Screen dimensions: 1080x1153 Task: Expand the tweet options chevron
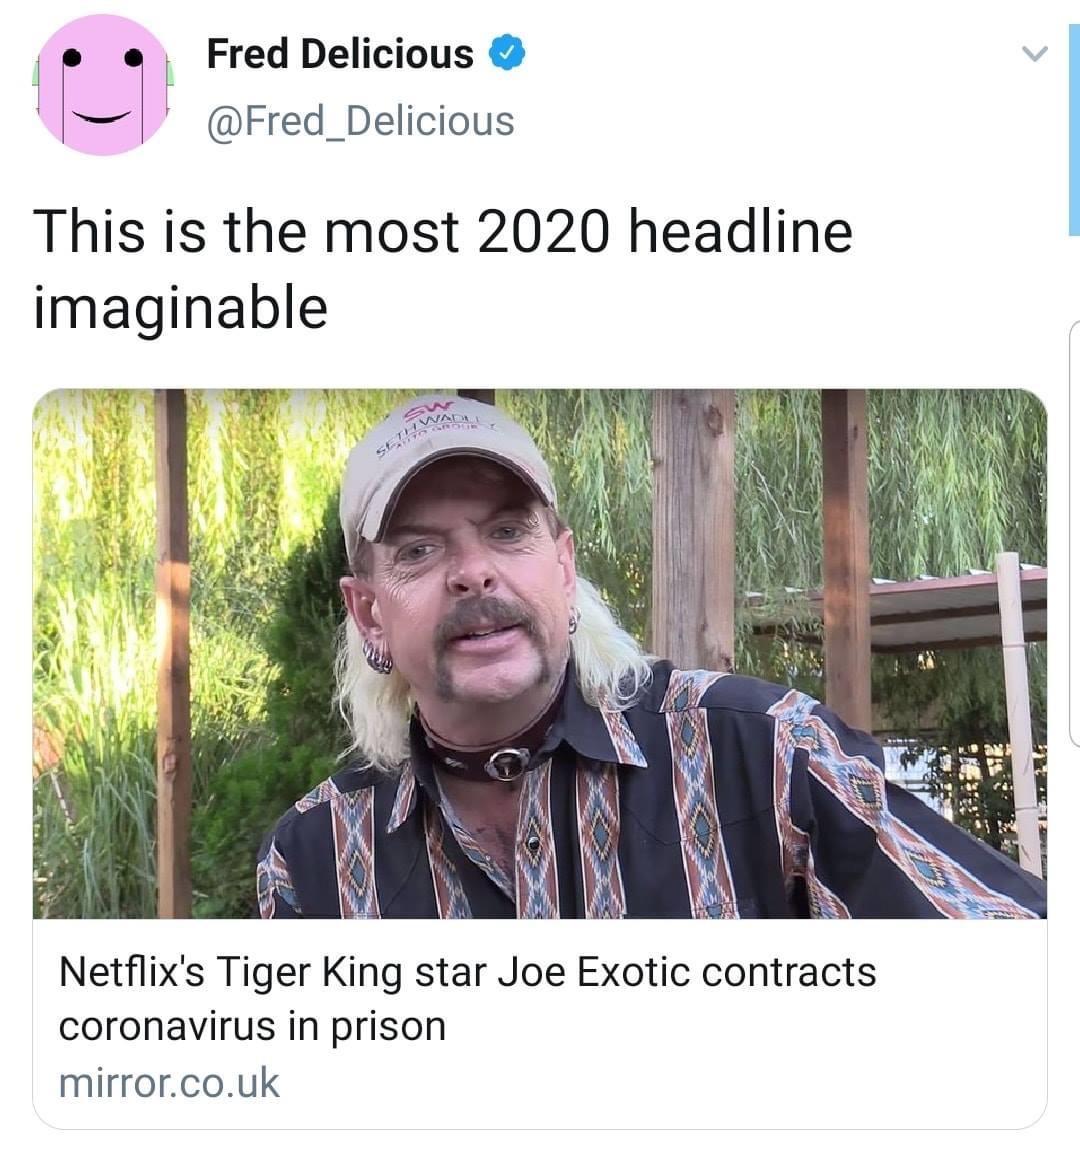click(x=1034, y=53)
